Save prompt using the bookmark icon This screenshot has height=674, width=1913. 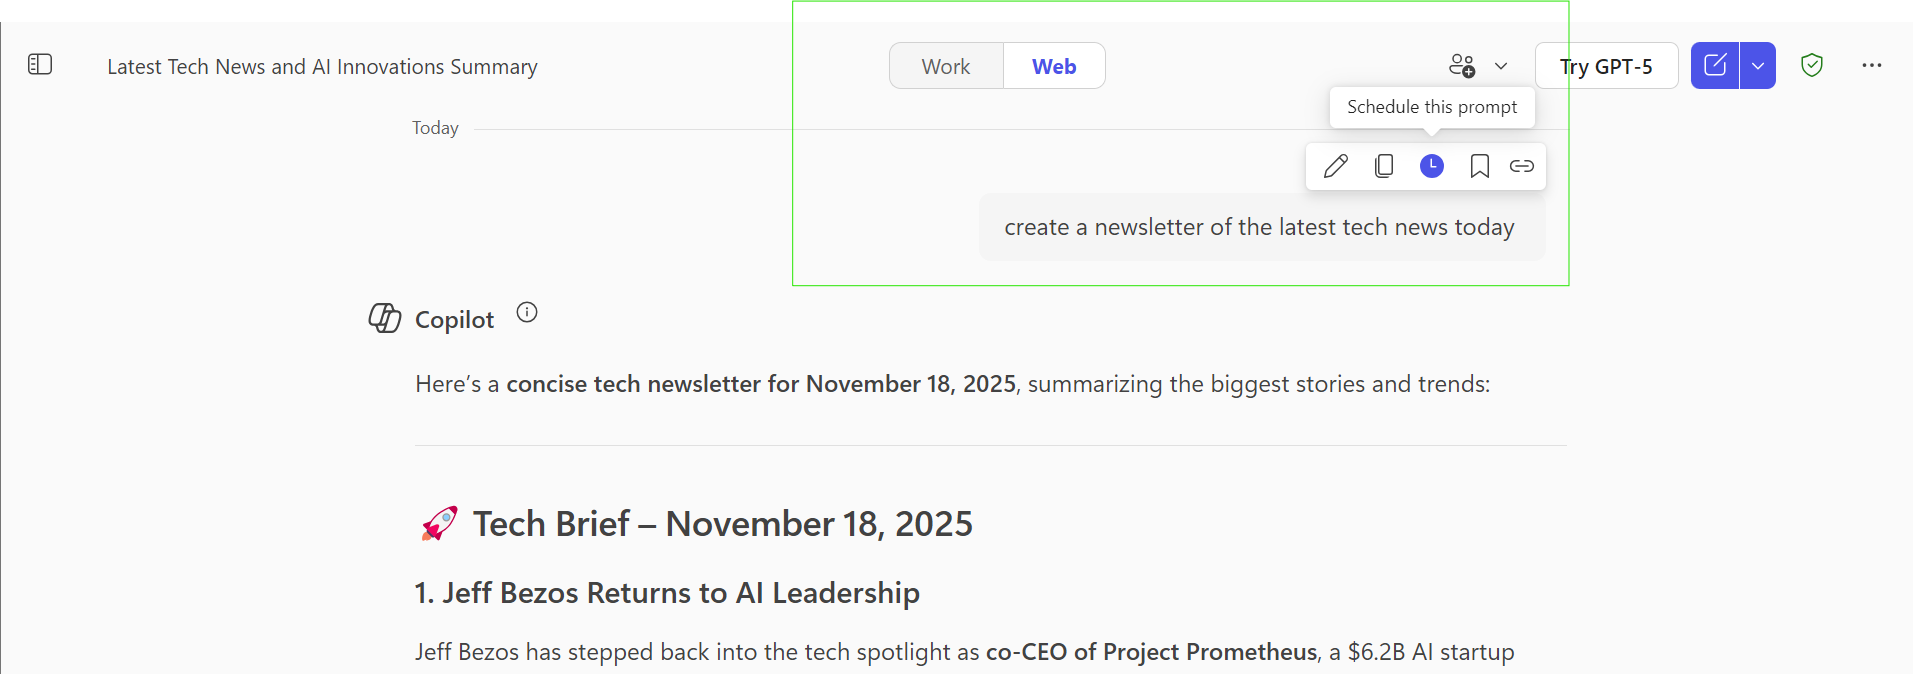(x=1480, y=166)
